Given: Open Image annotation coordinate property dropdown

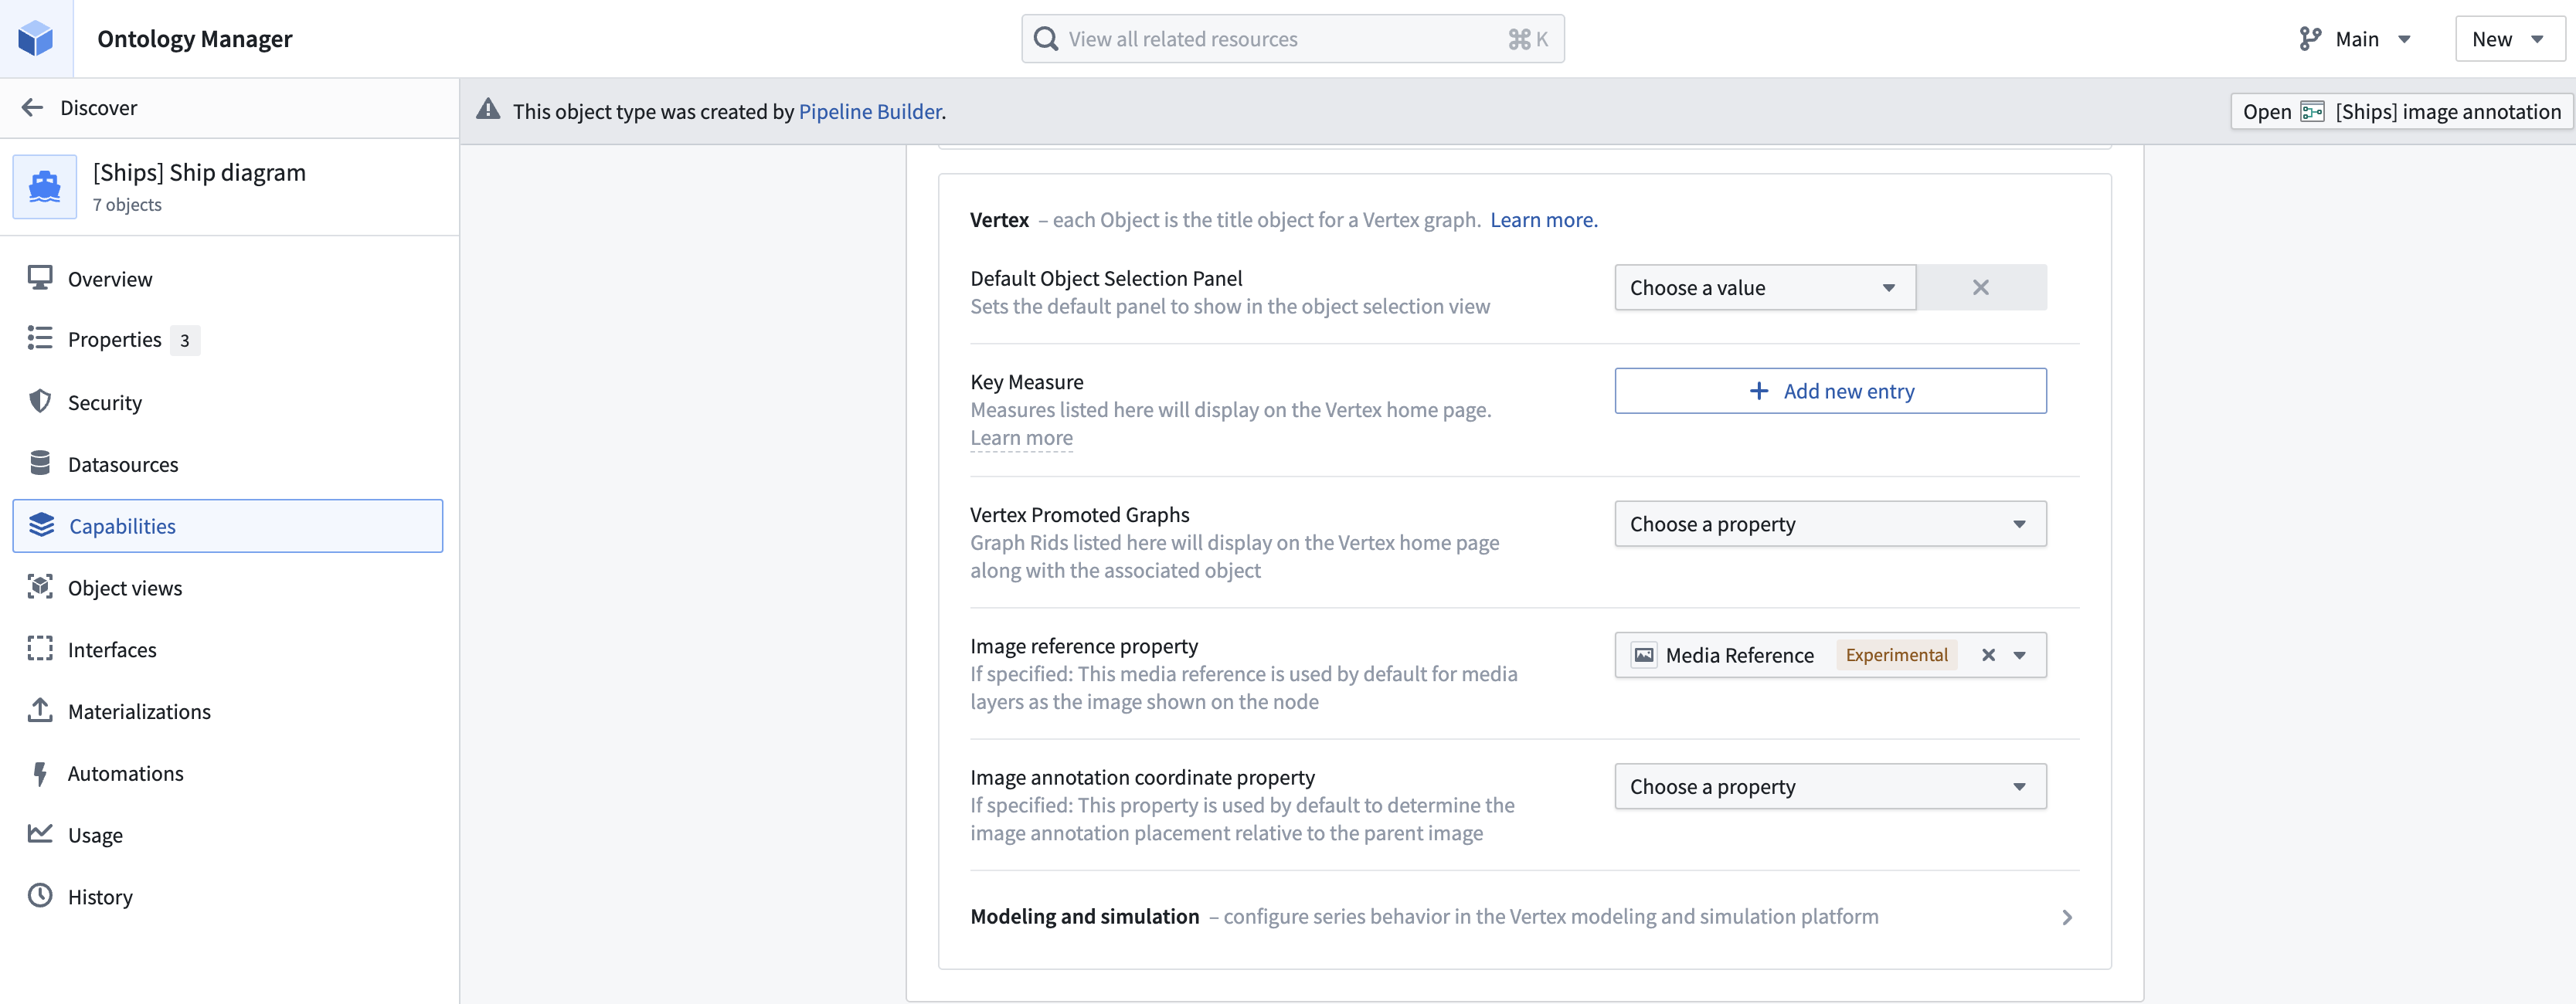Looking at the screenshot, I should coord(1830,787).
